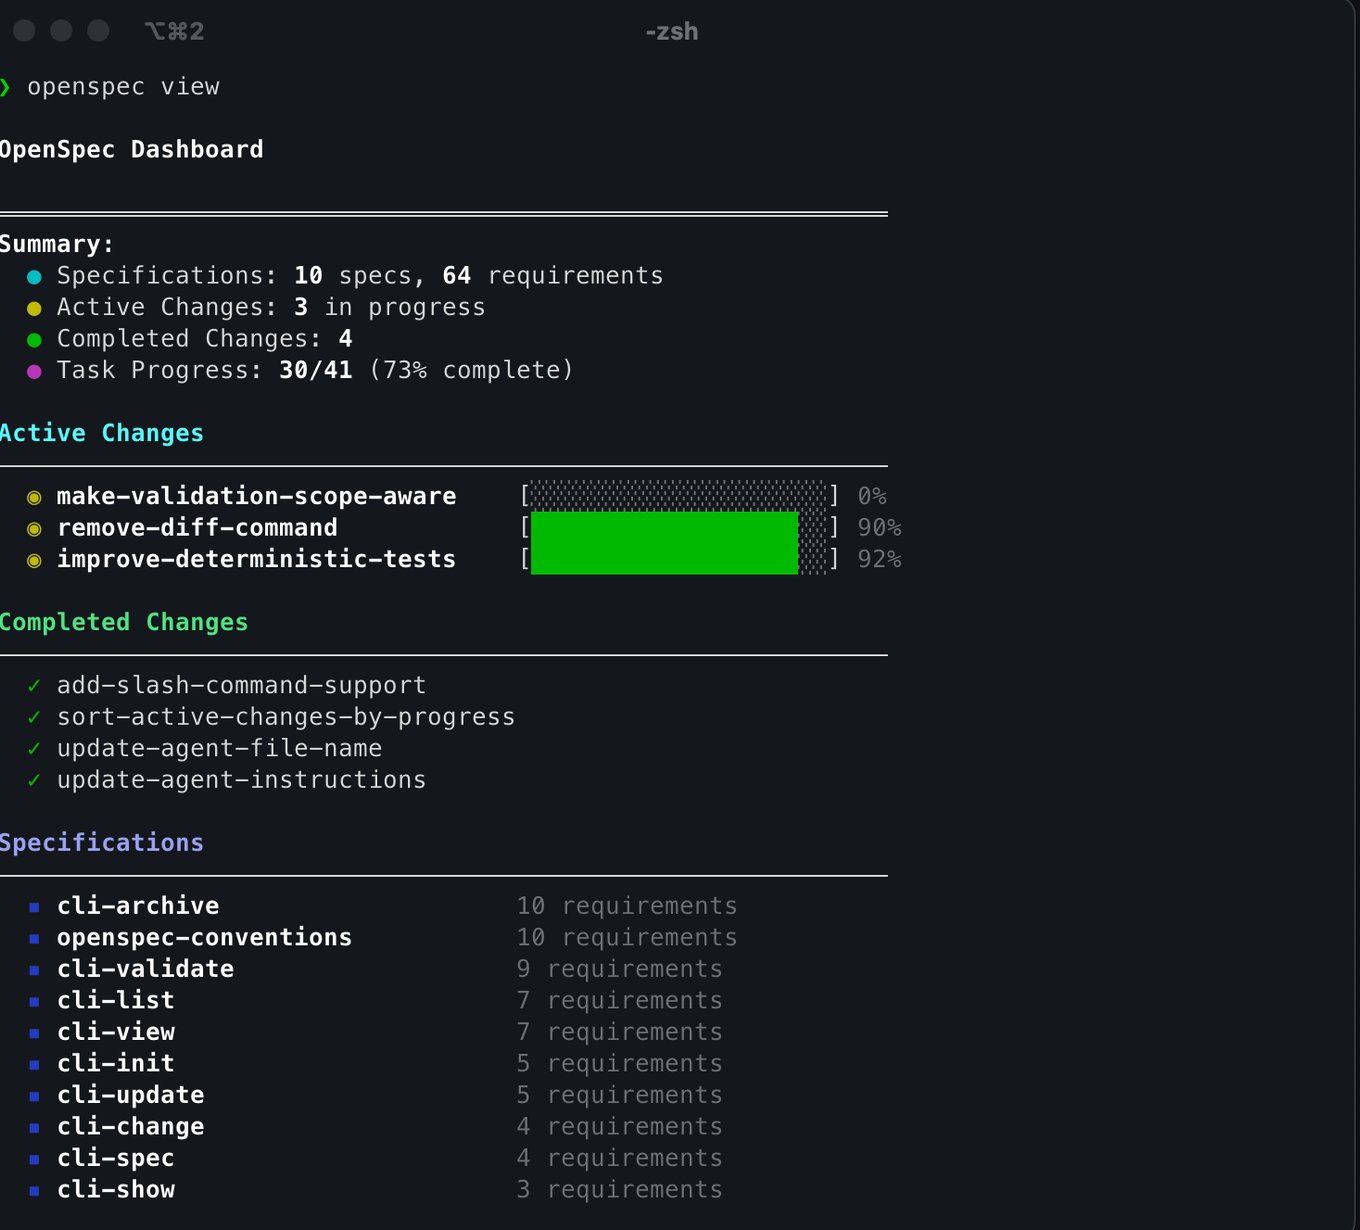This screenshot has width=1360, height=1230.
Task: Click the blue square icon beside cli-show
Action: (x=35, y=1190)
